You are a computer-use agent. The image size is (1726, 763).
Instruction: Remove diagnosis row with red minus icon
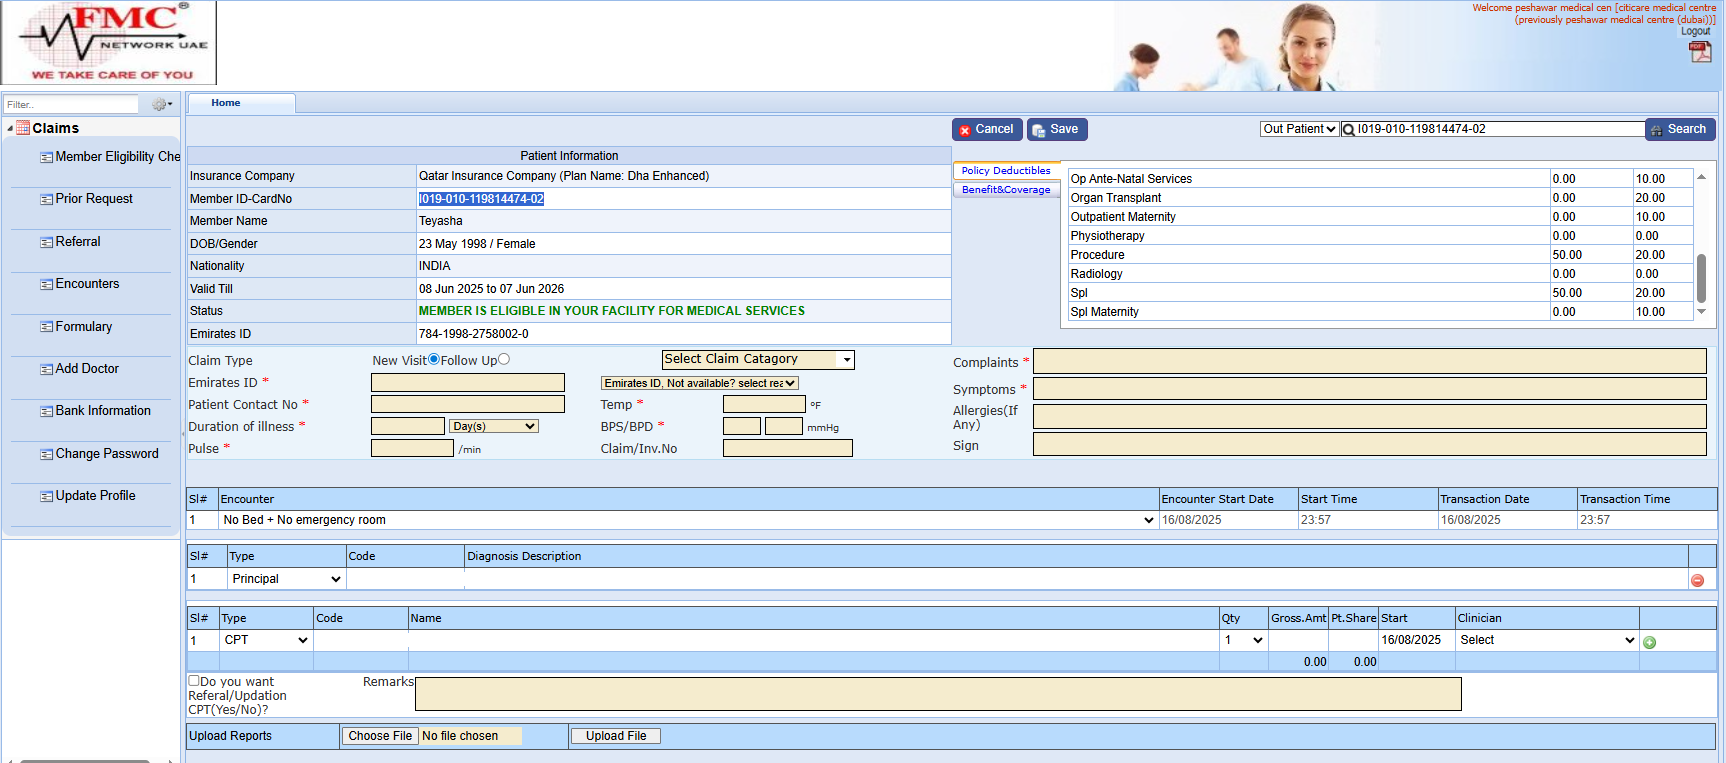[1697, 580]
